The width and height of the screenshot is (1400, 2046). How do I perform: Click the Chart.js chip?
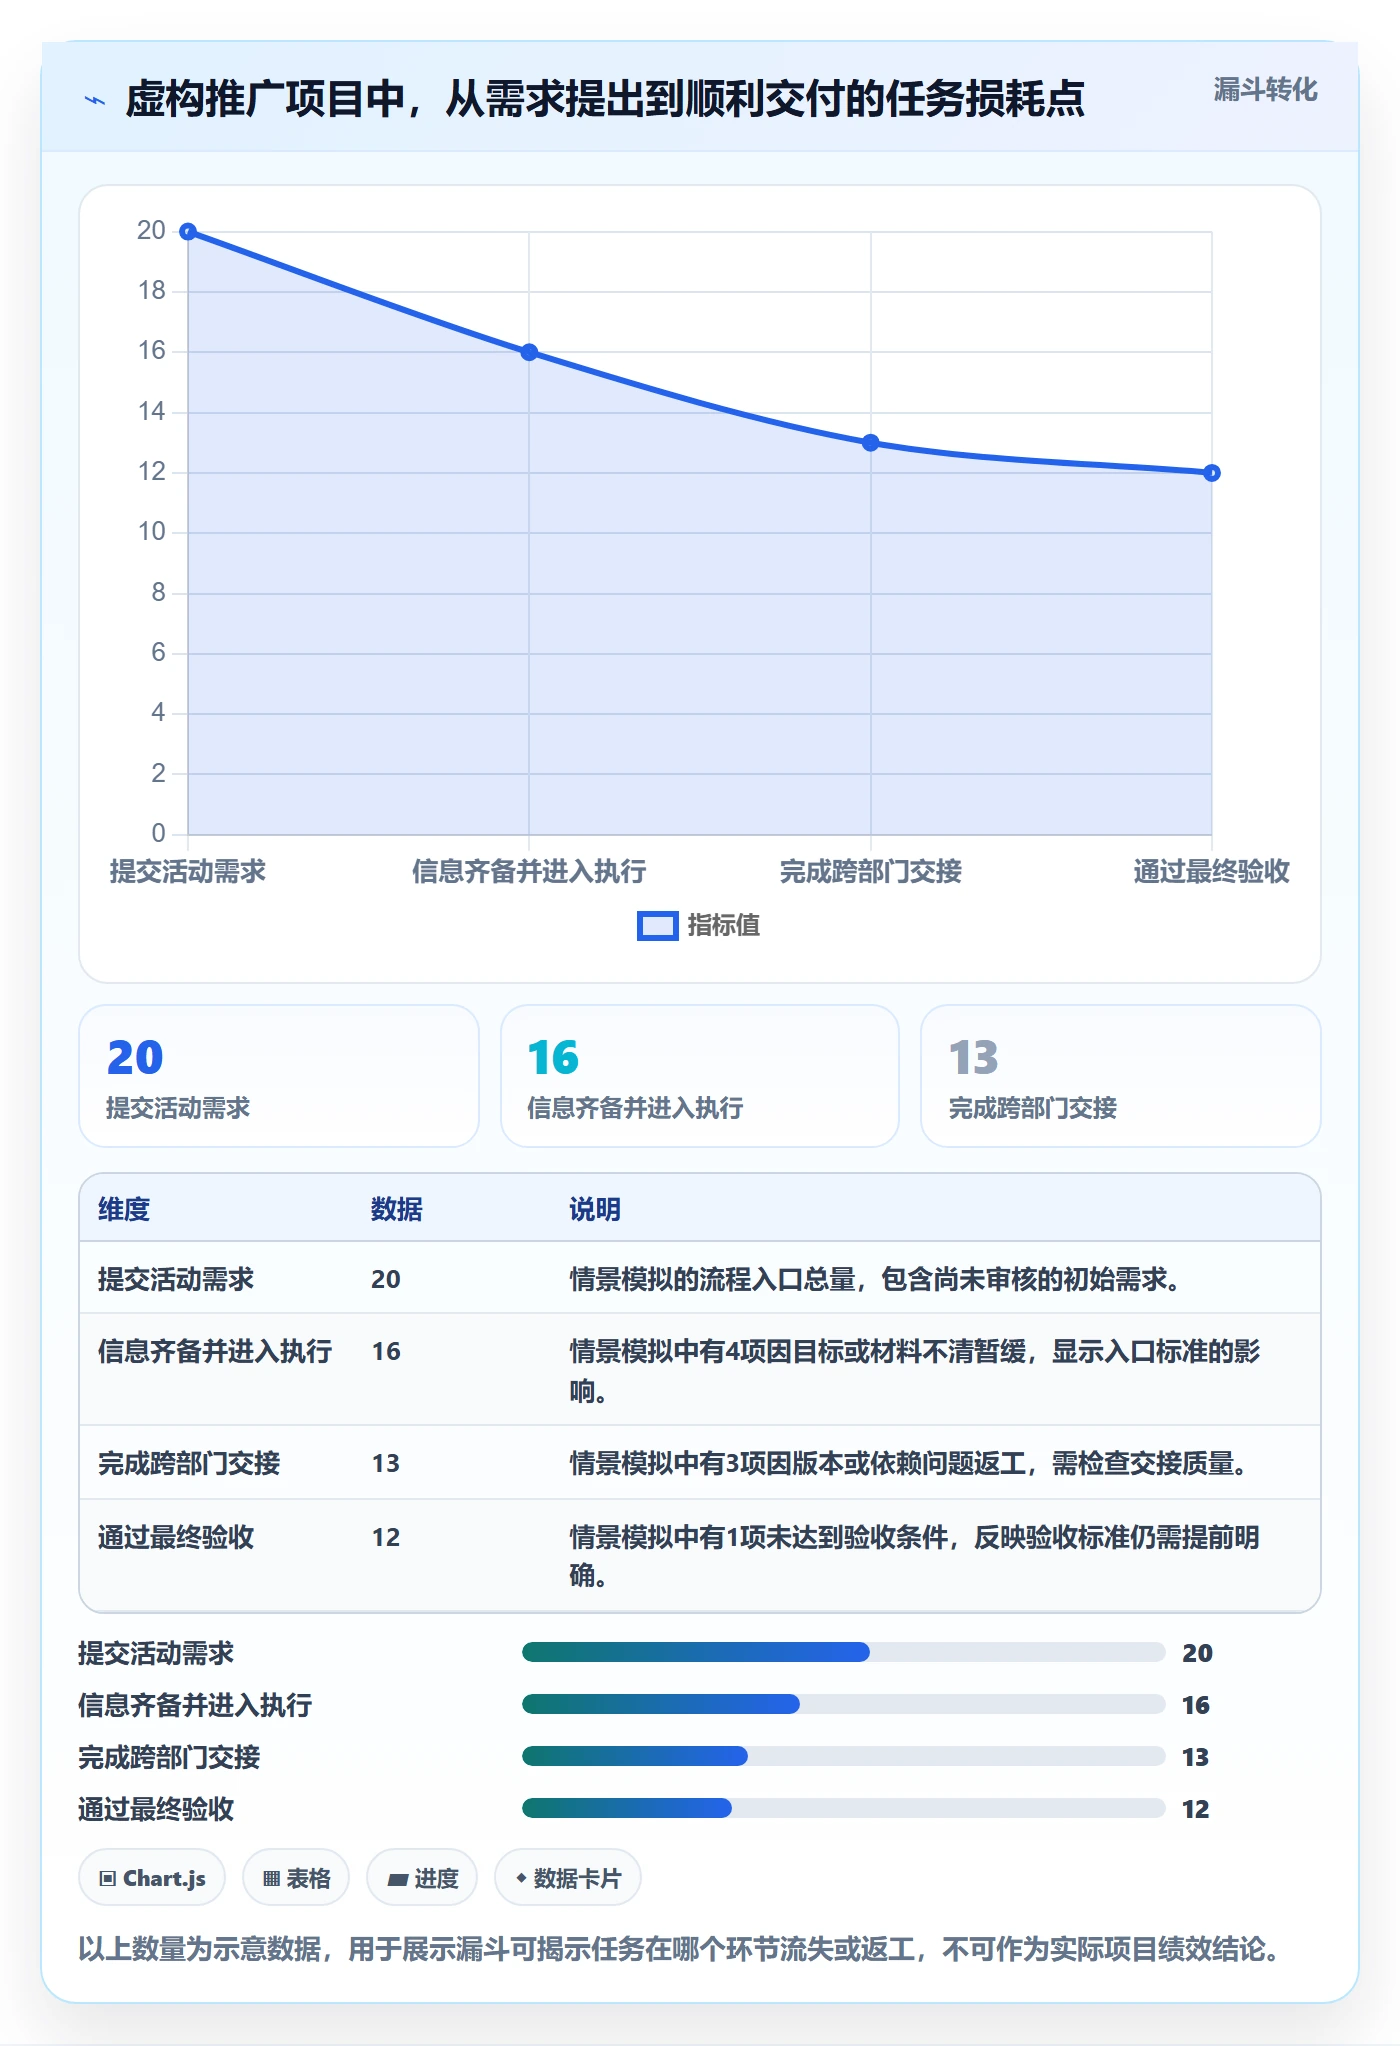[152, 1878]
